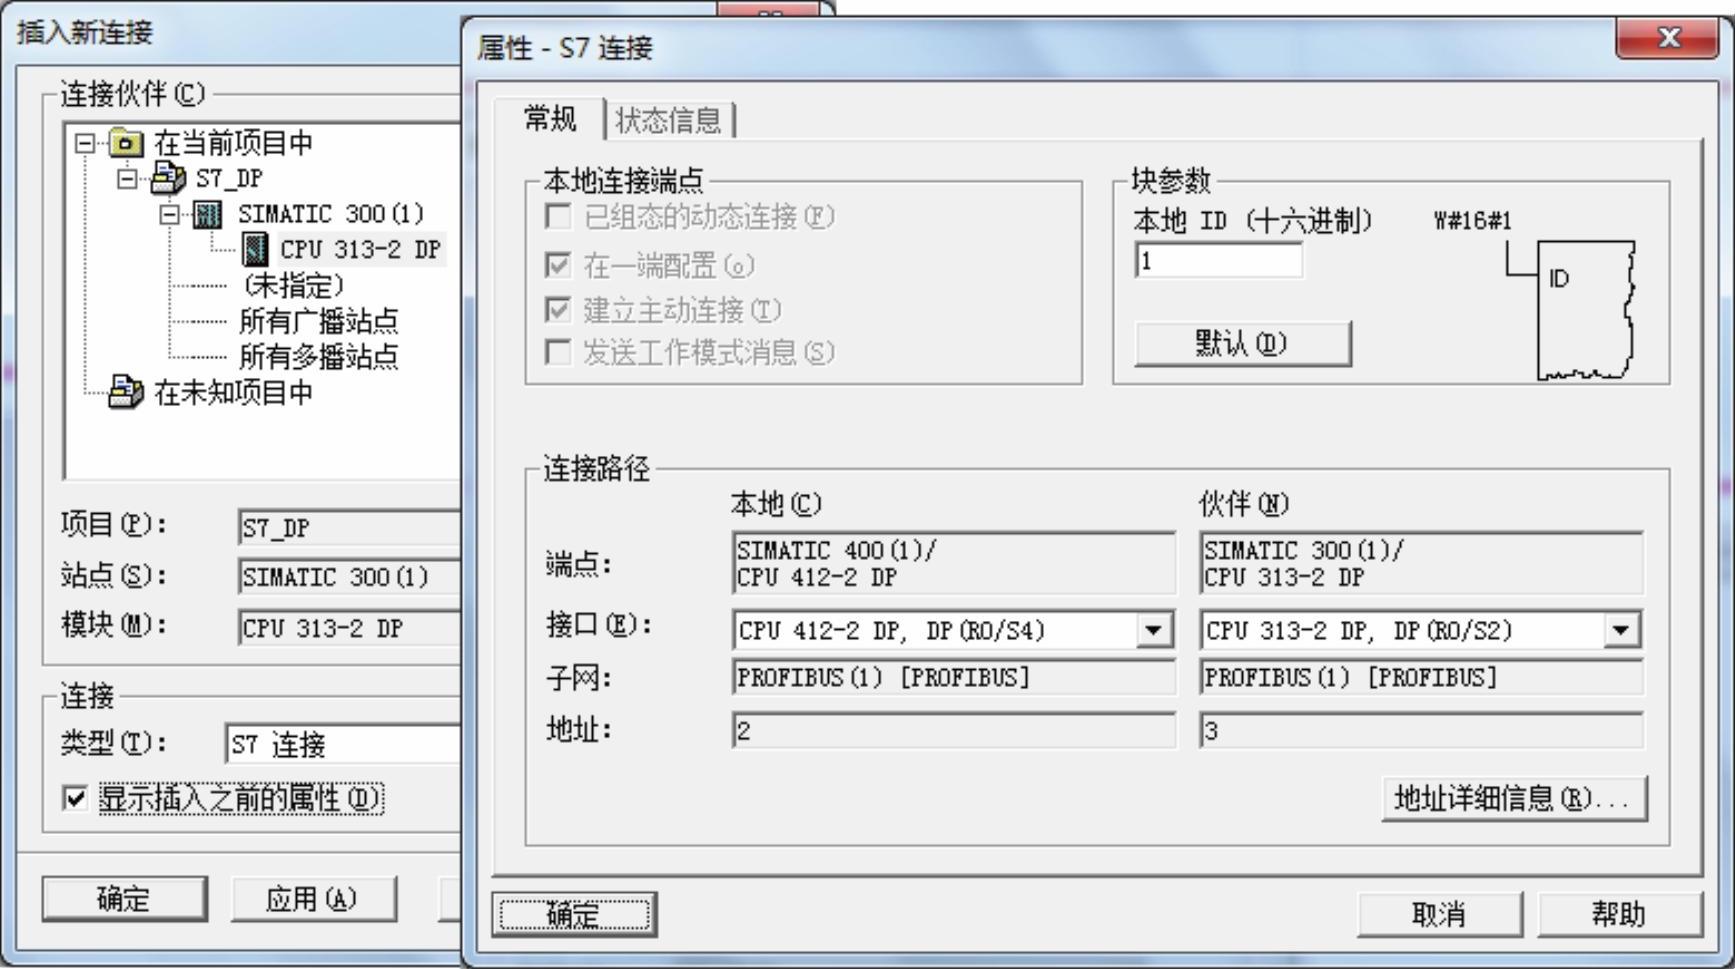Collapse the SIMATIC 300(1) tree node
The width and height of the screenshot is (1735, 969).
[x=170, y=214]
